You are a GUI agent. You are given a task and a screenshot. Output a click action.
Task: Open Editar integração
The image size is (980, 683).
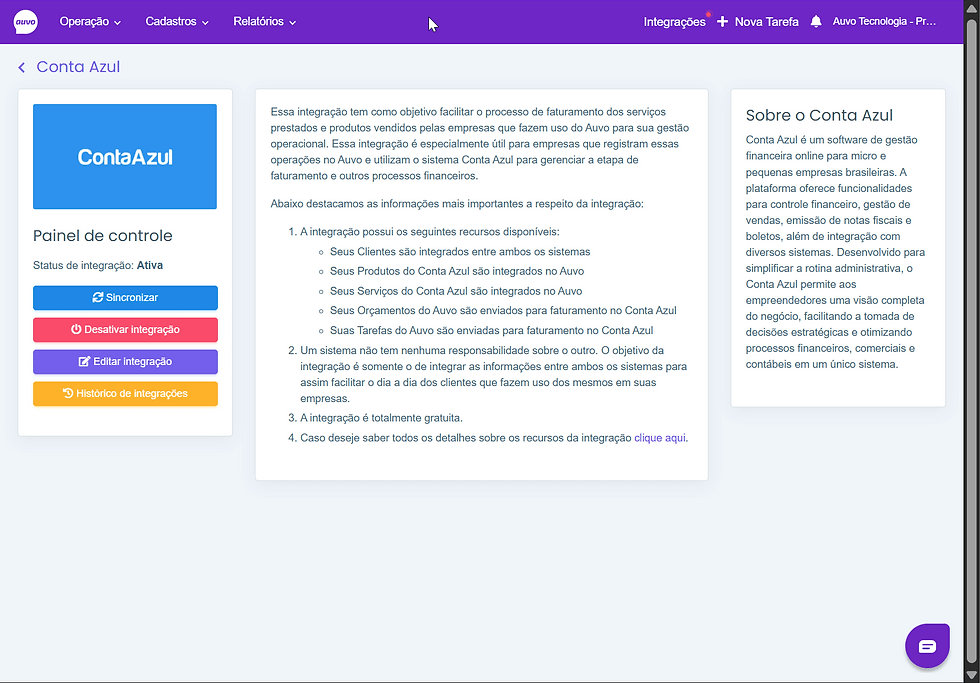point(125,361)
